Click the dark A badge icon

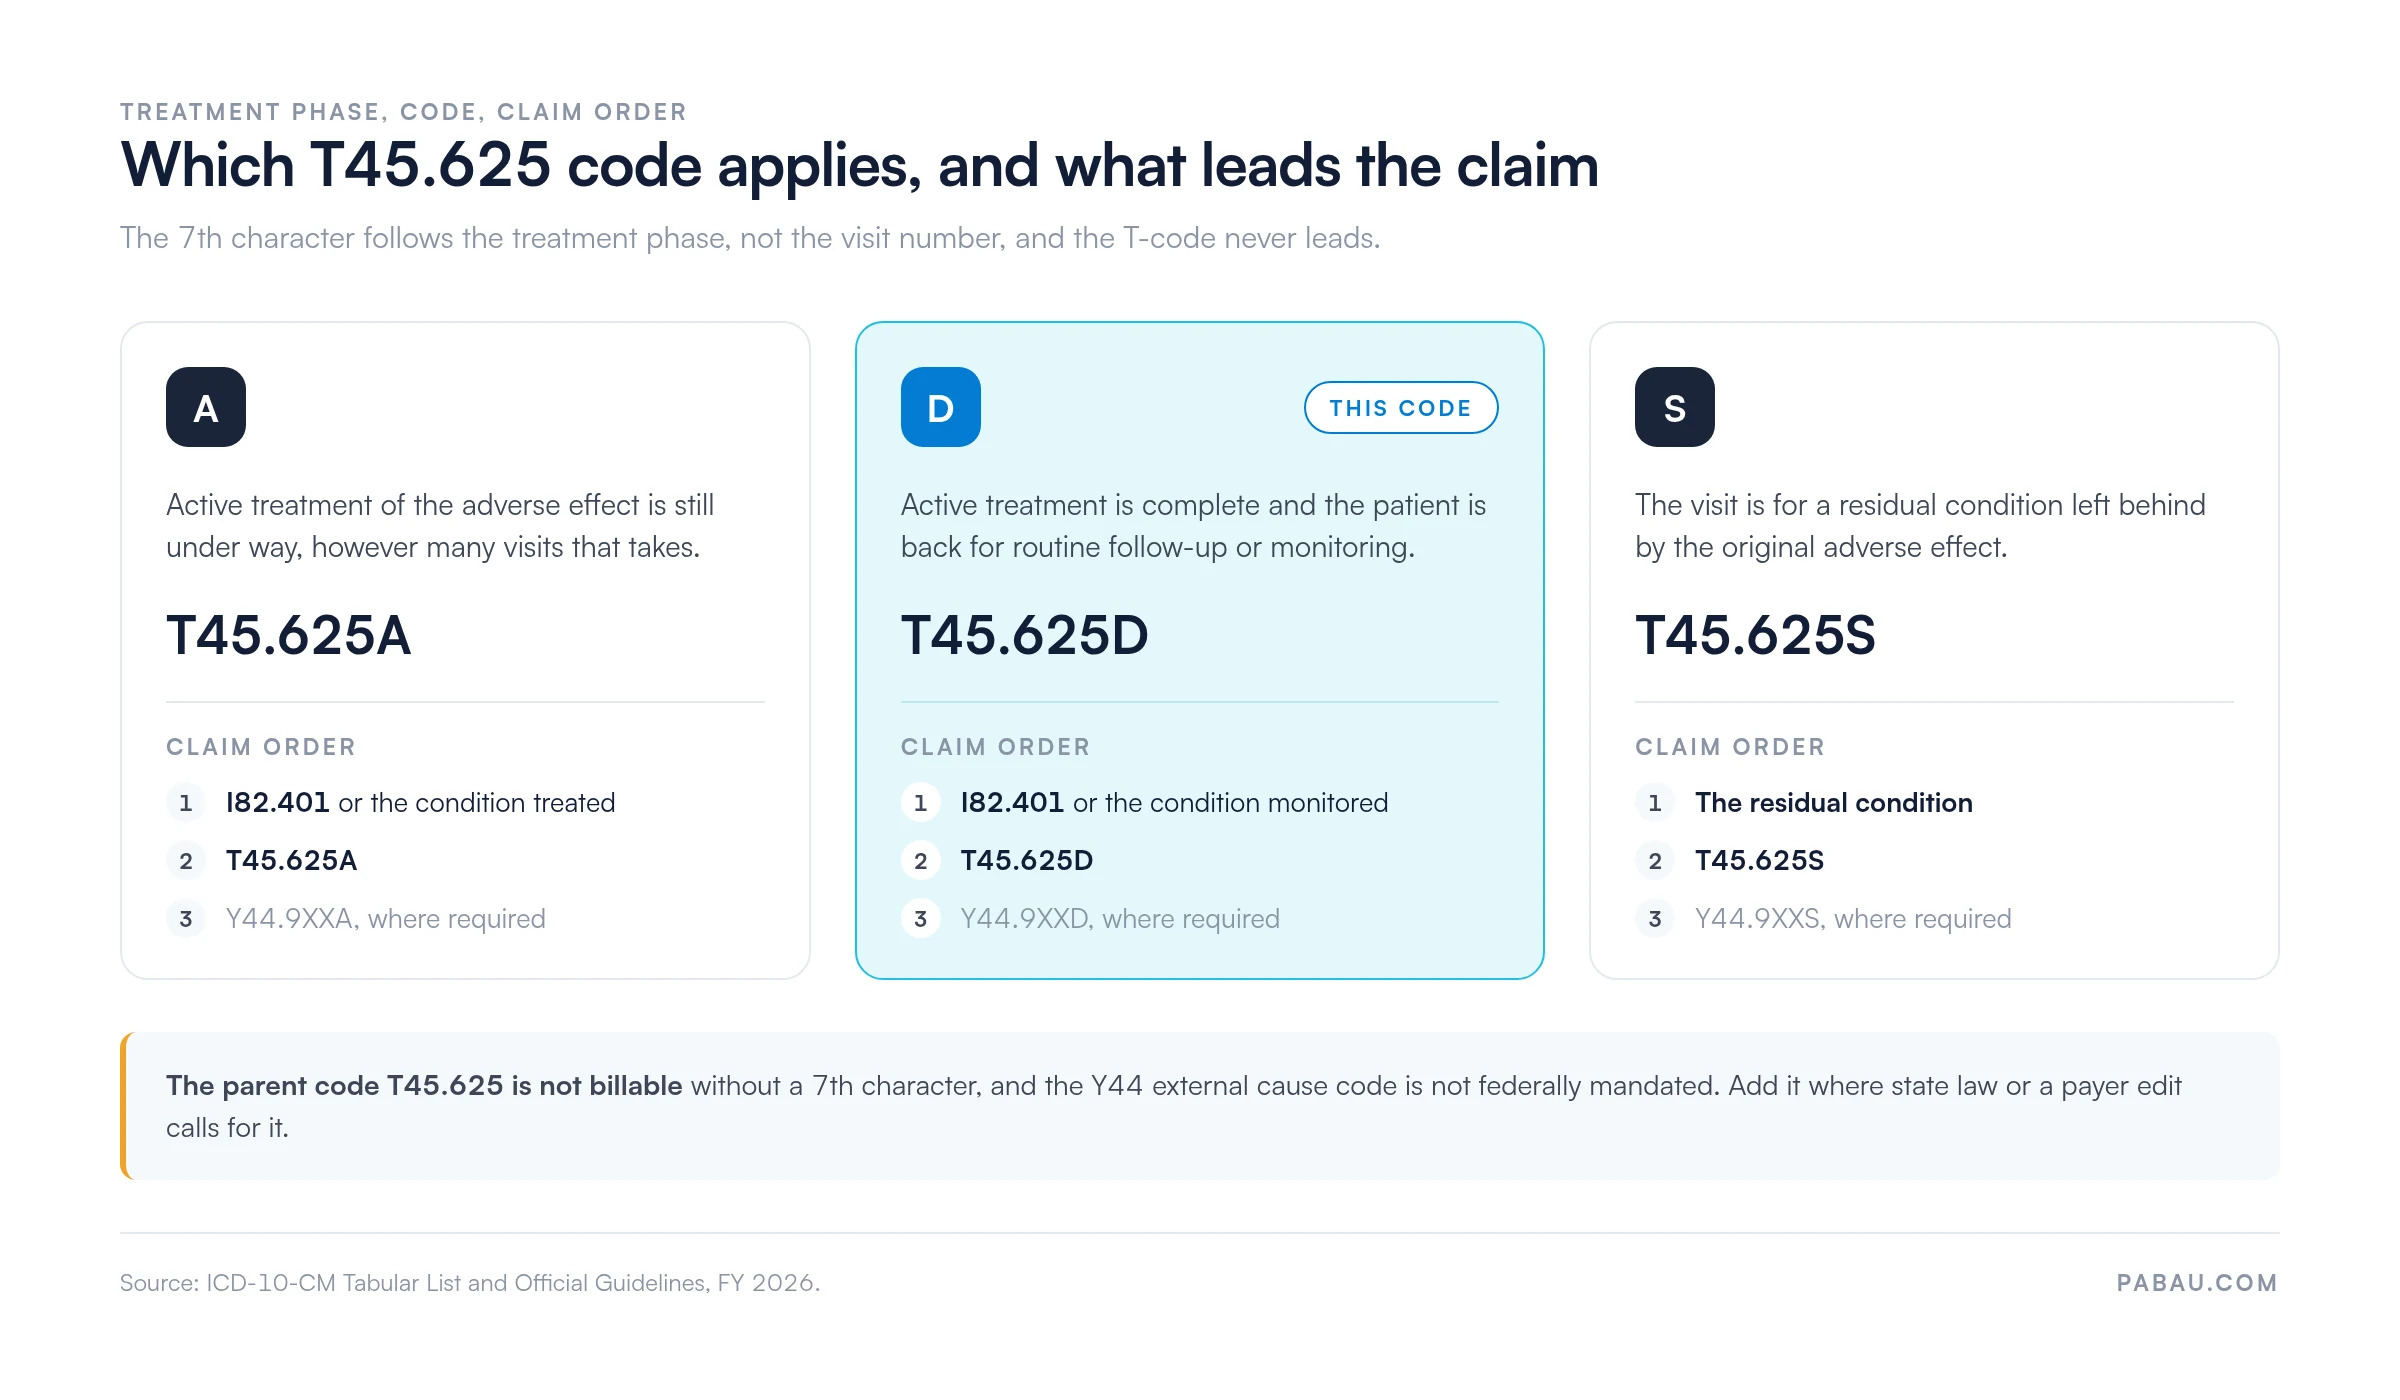[x=206, y=407]
